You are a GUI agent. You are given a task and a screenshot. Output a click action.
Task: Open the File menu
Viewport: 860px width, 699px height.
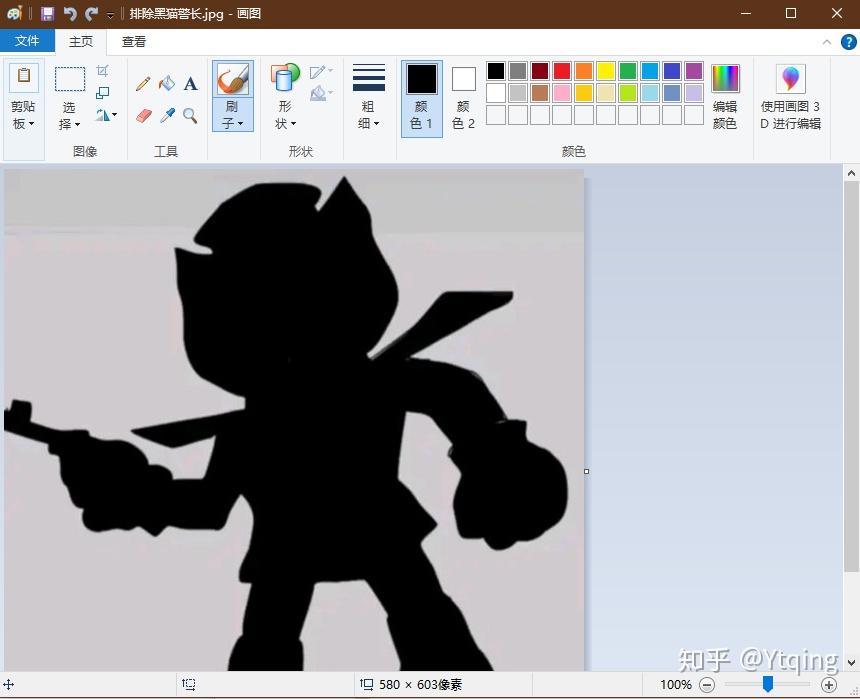(x=27, y=41)
